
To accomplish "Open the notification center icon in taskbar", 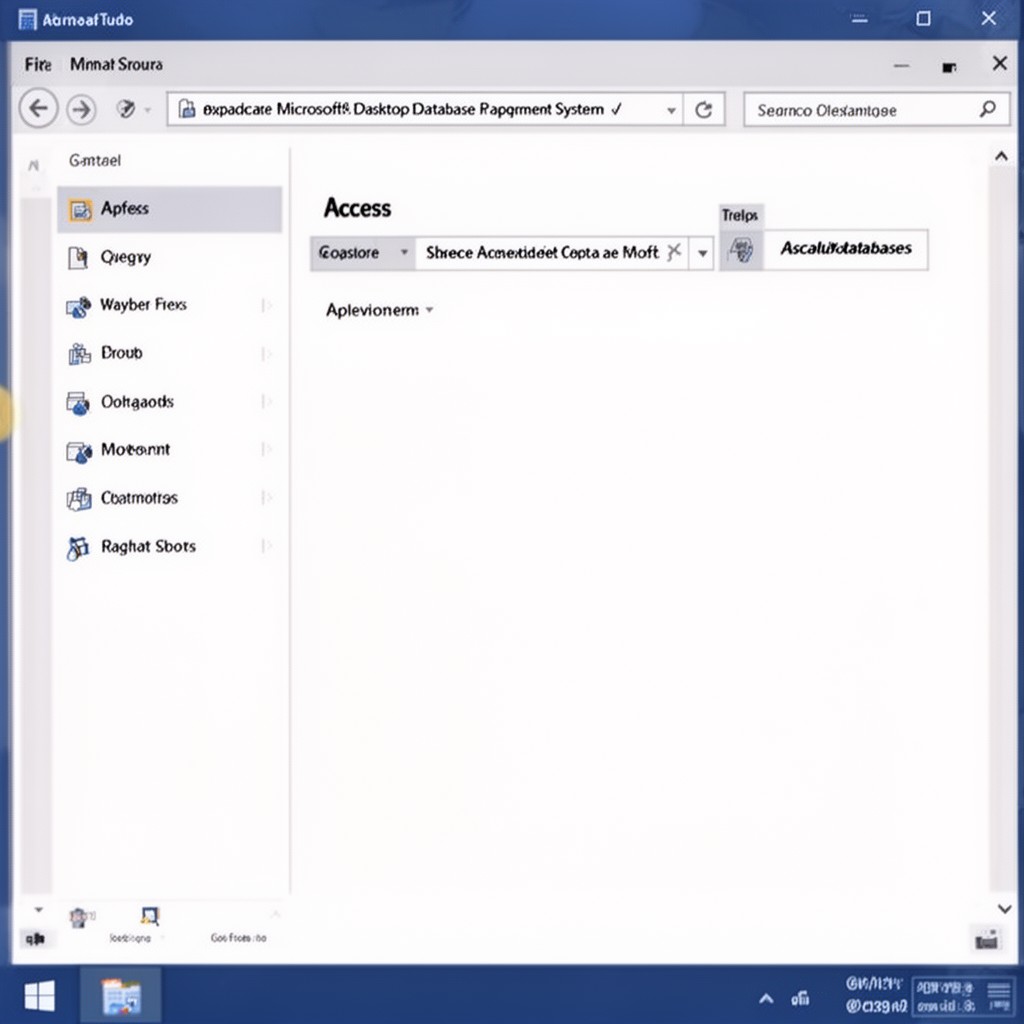I will pos(999,997).
